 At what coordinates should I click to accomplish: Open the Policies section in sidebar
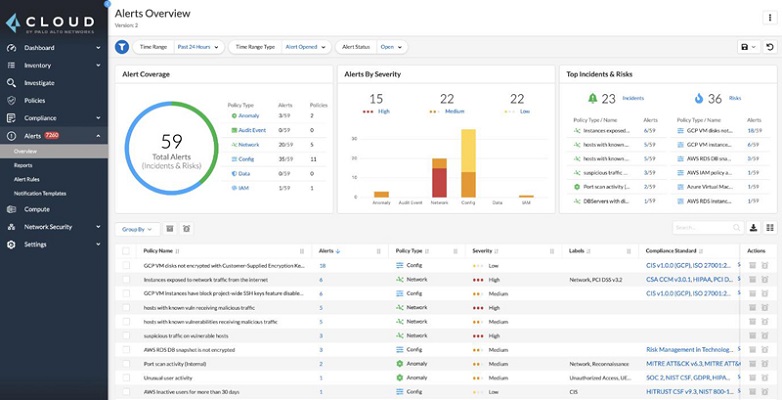(x=34, y=100)
